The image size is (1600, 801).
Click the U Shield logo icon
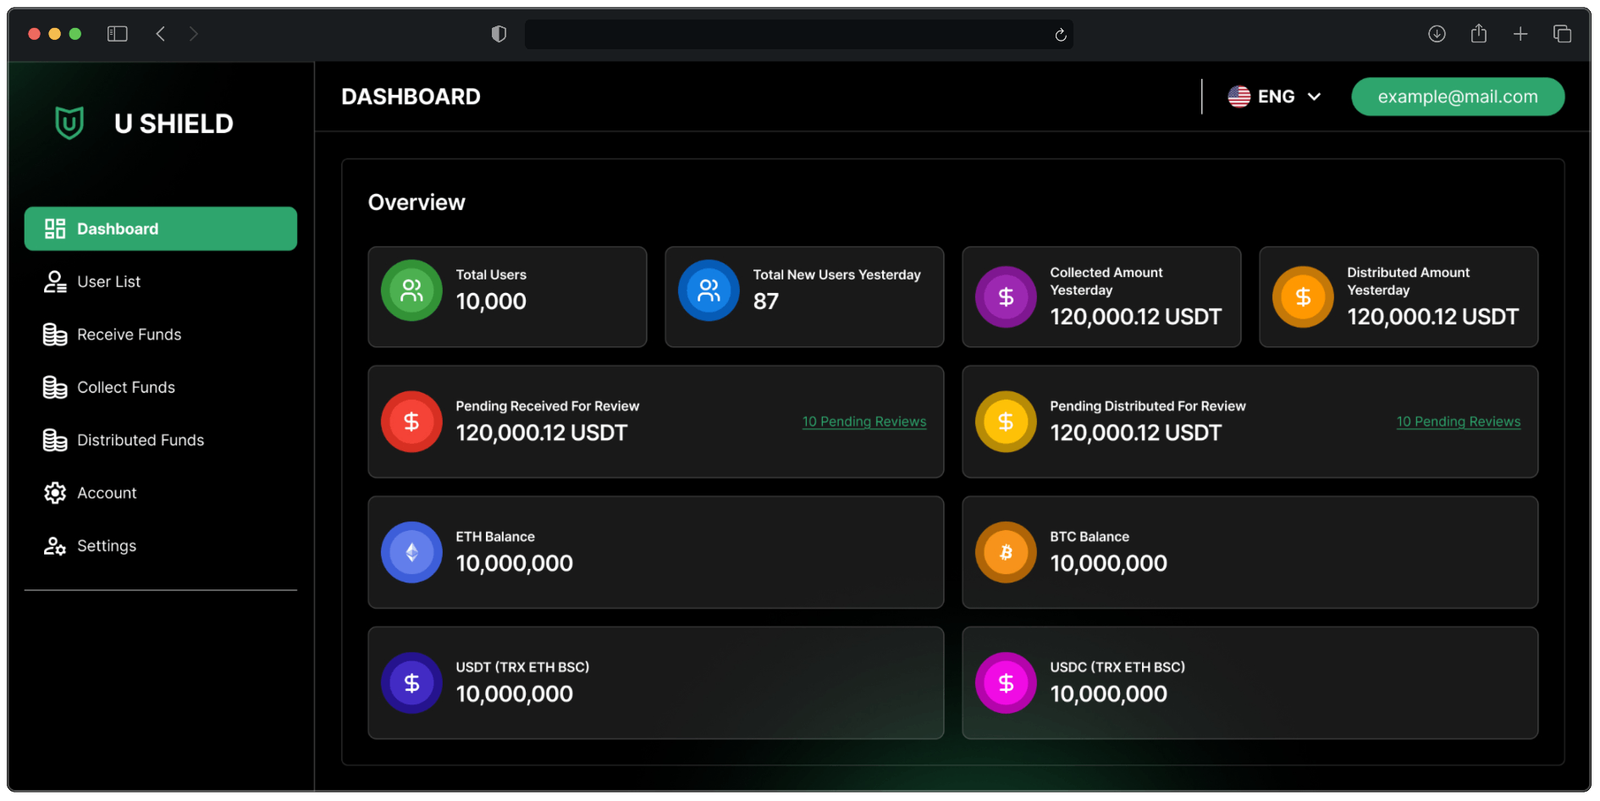click(x=69, y=123)
